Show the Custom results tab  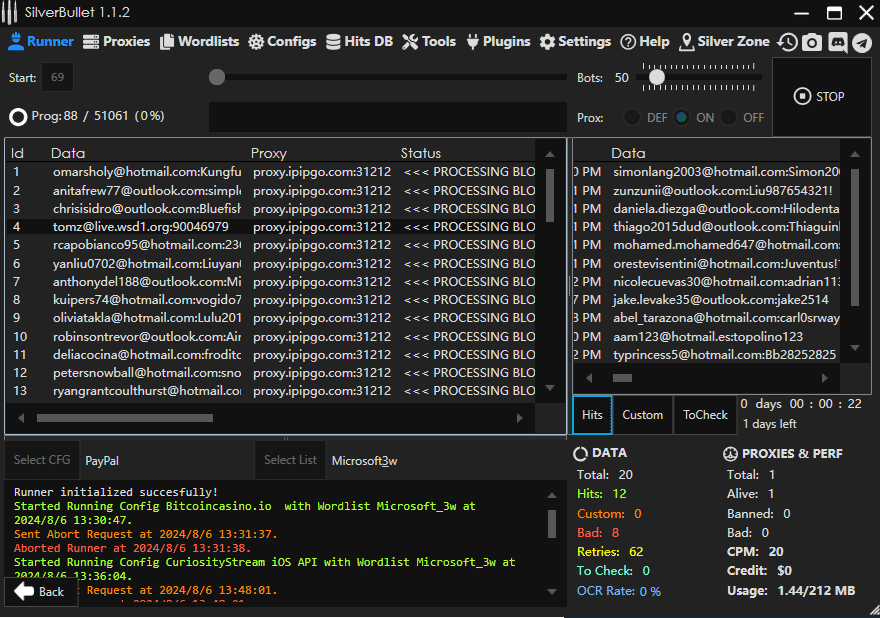coord(642,415)
